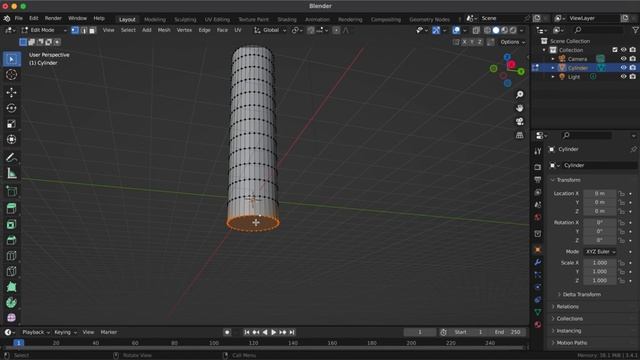This screenshot has width=640, height=360.
Task: Click the viewport pan hand icon
Action: (x=520, y=108)
